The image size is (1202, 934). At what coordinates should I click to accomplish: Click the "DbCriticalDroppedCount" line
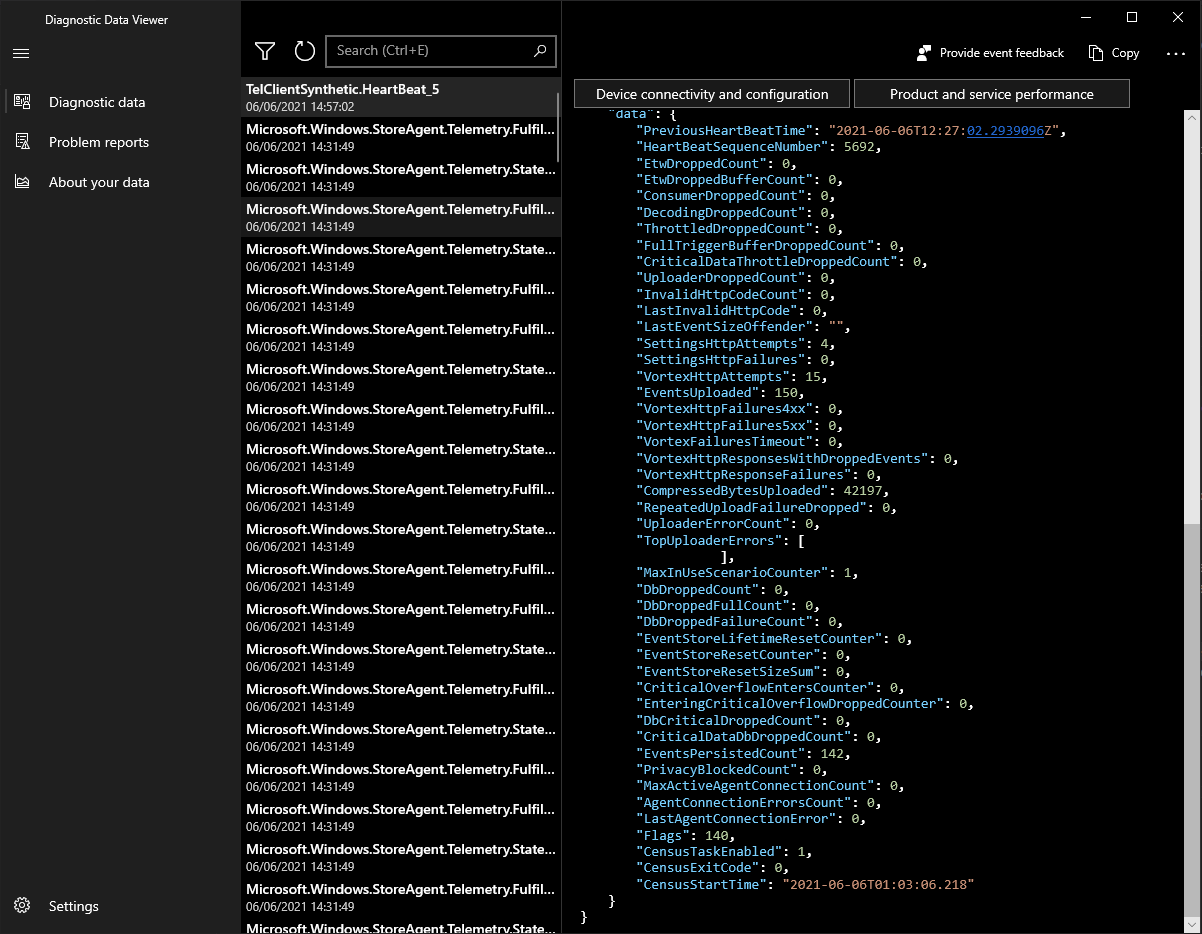click(x=743, y=720)
